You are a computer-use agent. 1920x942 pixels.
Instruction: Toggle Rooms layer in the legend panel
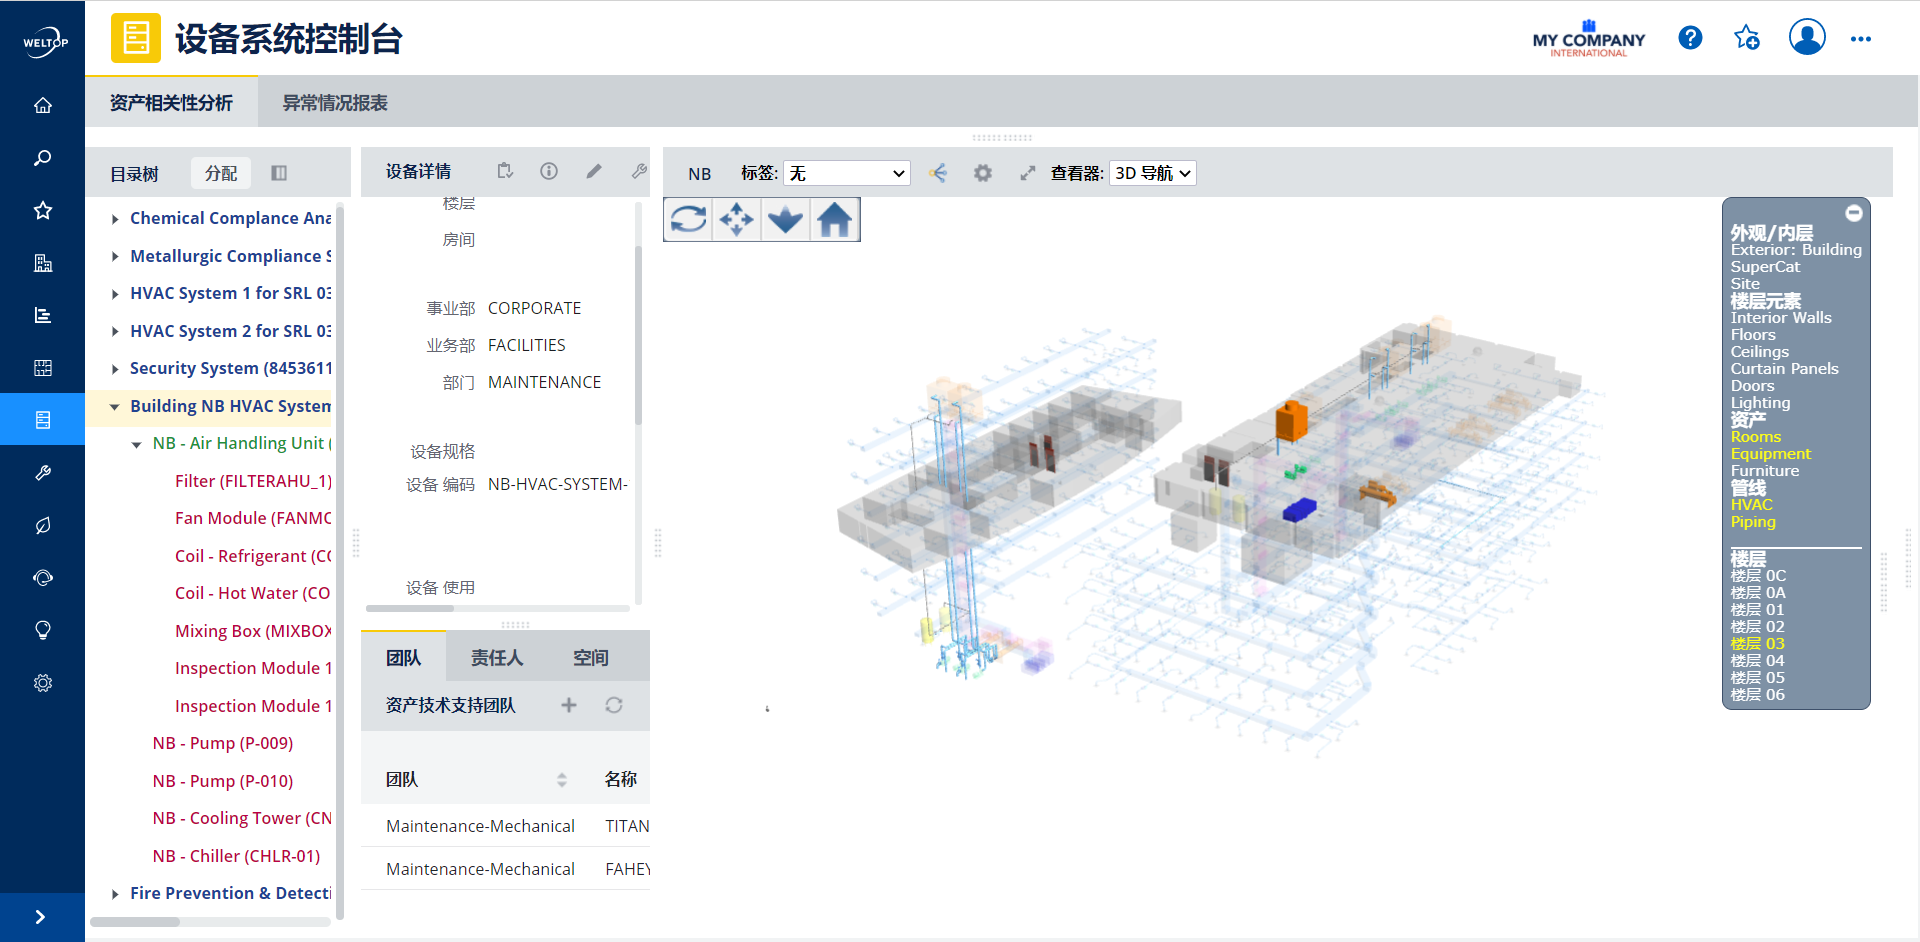(1755, 437)
